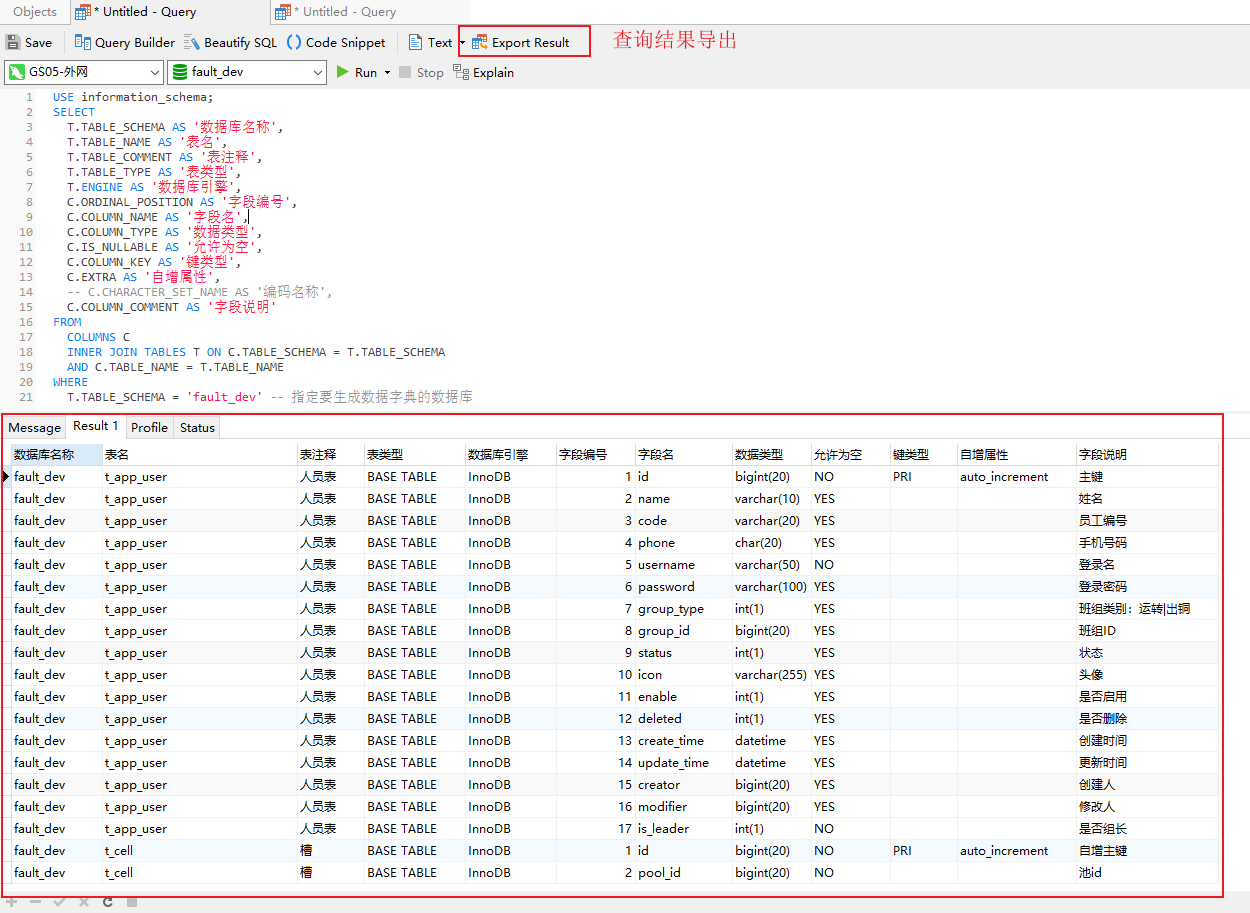
Task: Open the Query Builder tool
Action: 125,42
